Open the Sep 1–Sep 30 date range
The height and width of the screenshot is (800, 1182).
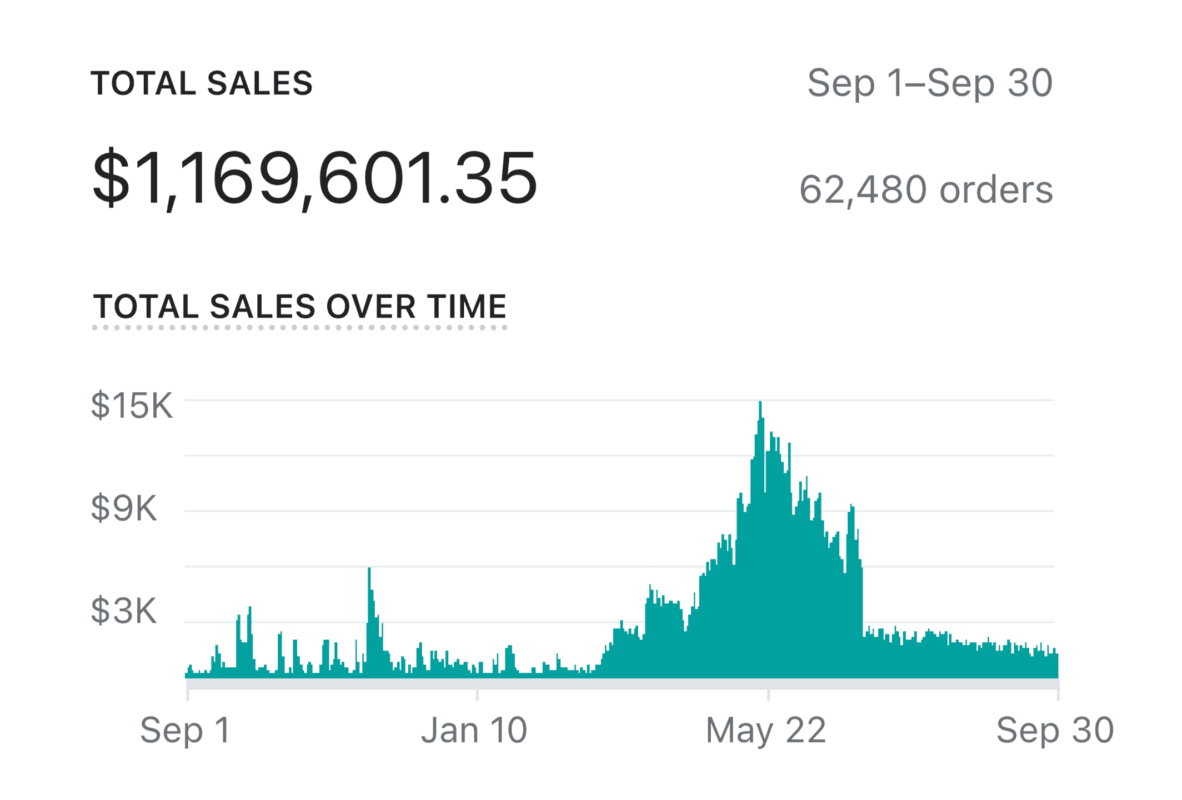[929, 84]
